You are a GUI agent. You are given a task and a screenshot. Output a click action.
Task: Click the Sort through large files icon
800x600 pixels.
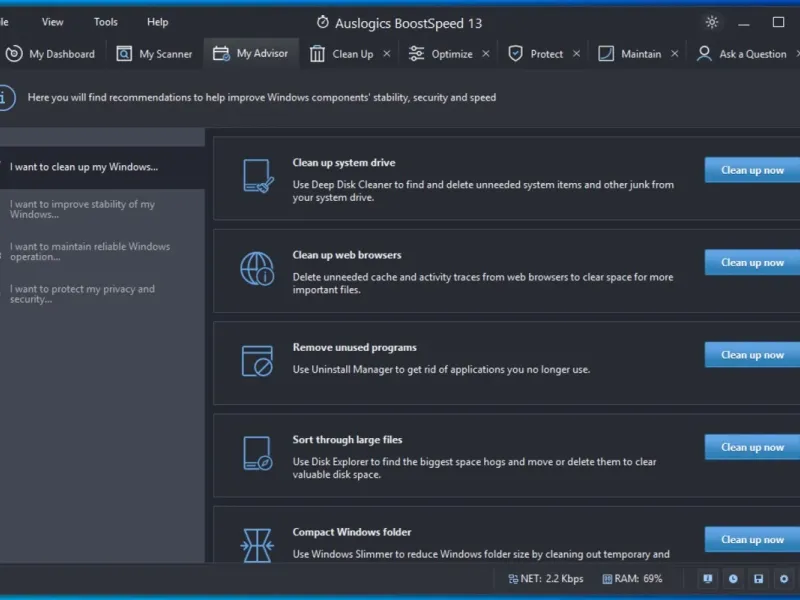coord(257,453)
